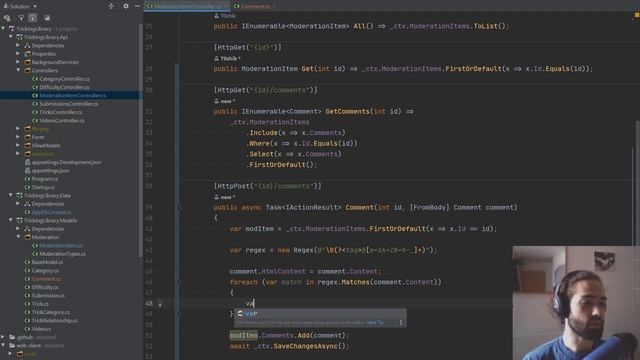
Task: Click the locate/select opened file crosshair icon
Action: 111,6
